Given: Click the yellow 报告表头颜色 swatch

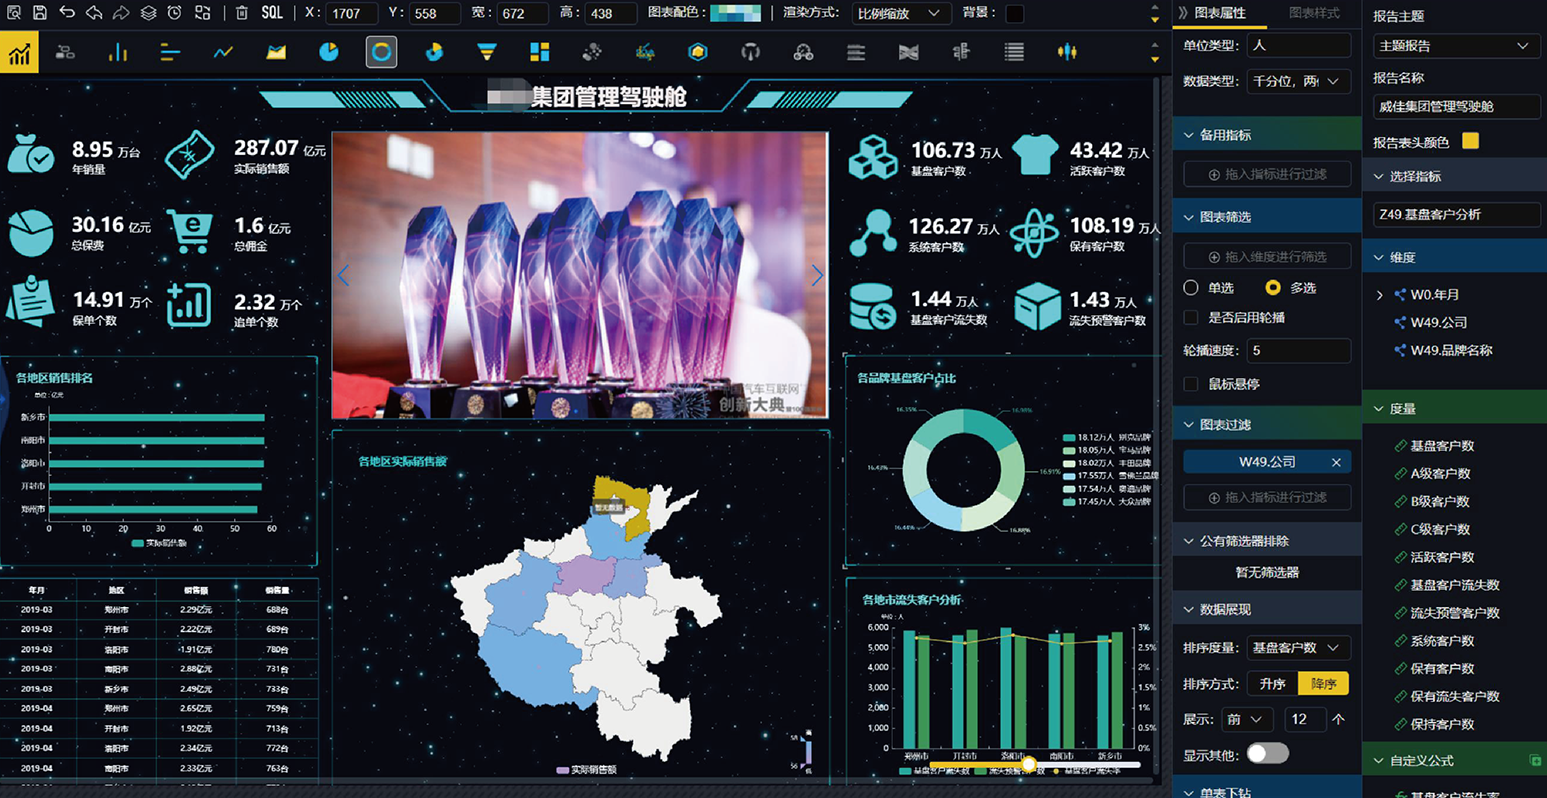Looking at the screenshot, I should [x=1470, y=141].
